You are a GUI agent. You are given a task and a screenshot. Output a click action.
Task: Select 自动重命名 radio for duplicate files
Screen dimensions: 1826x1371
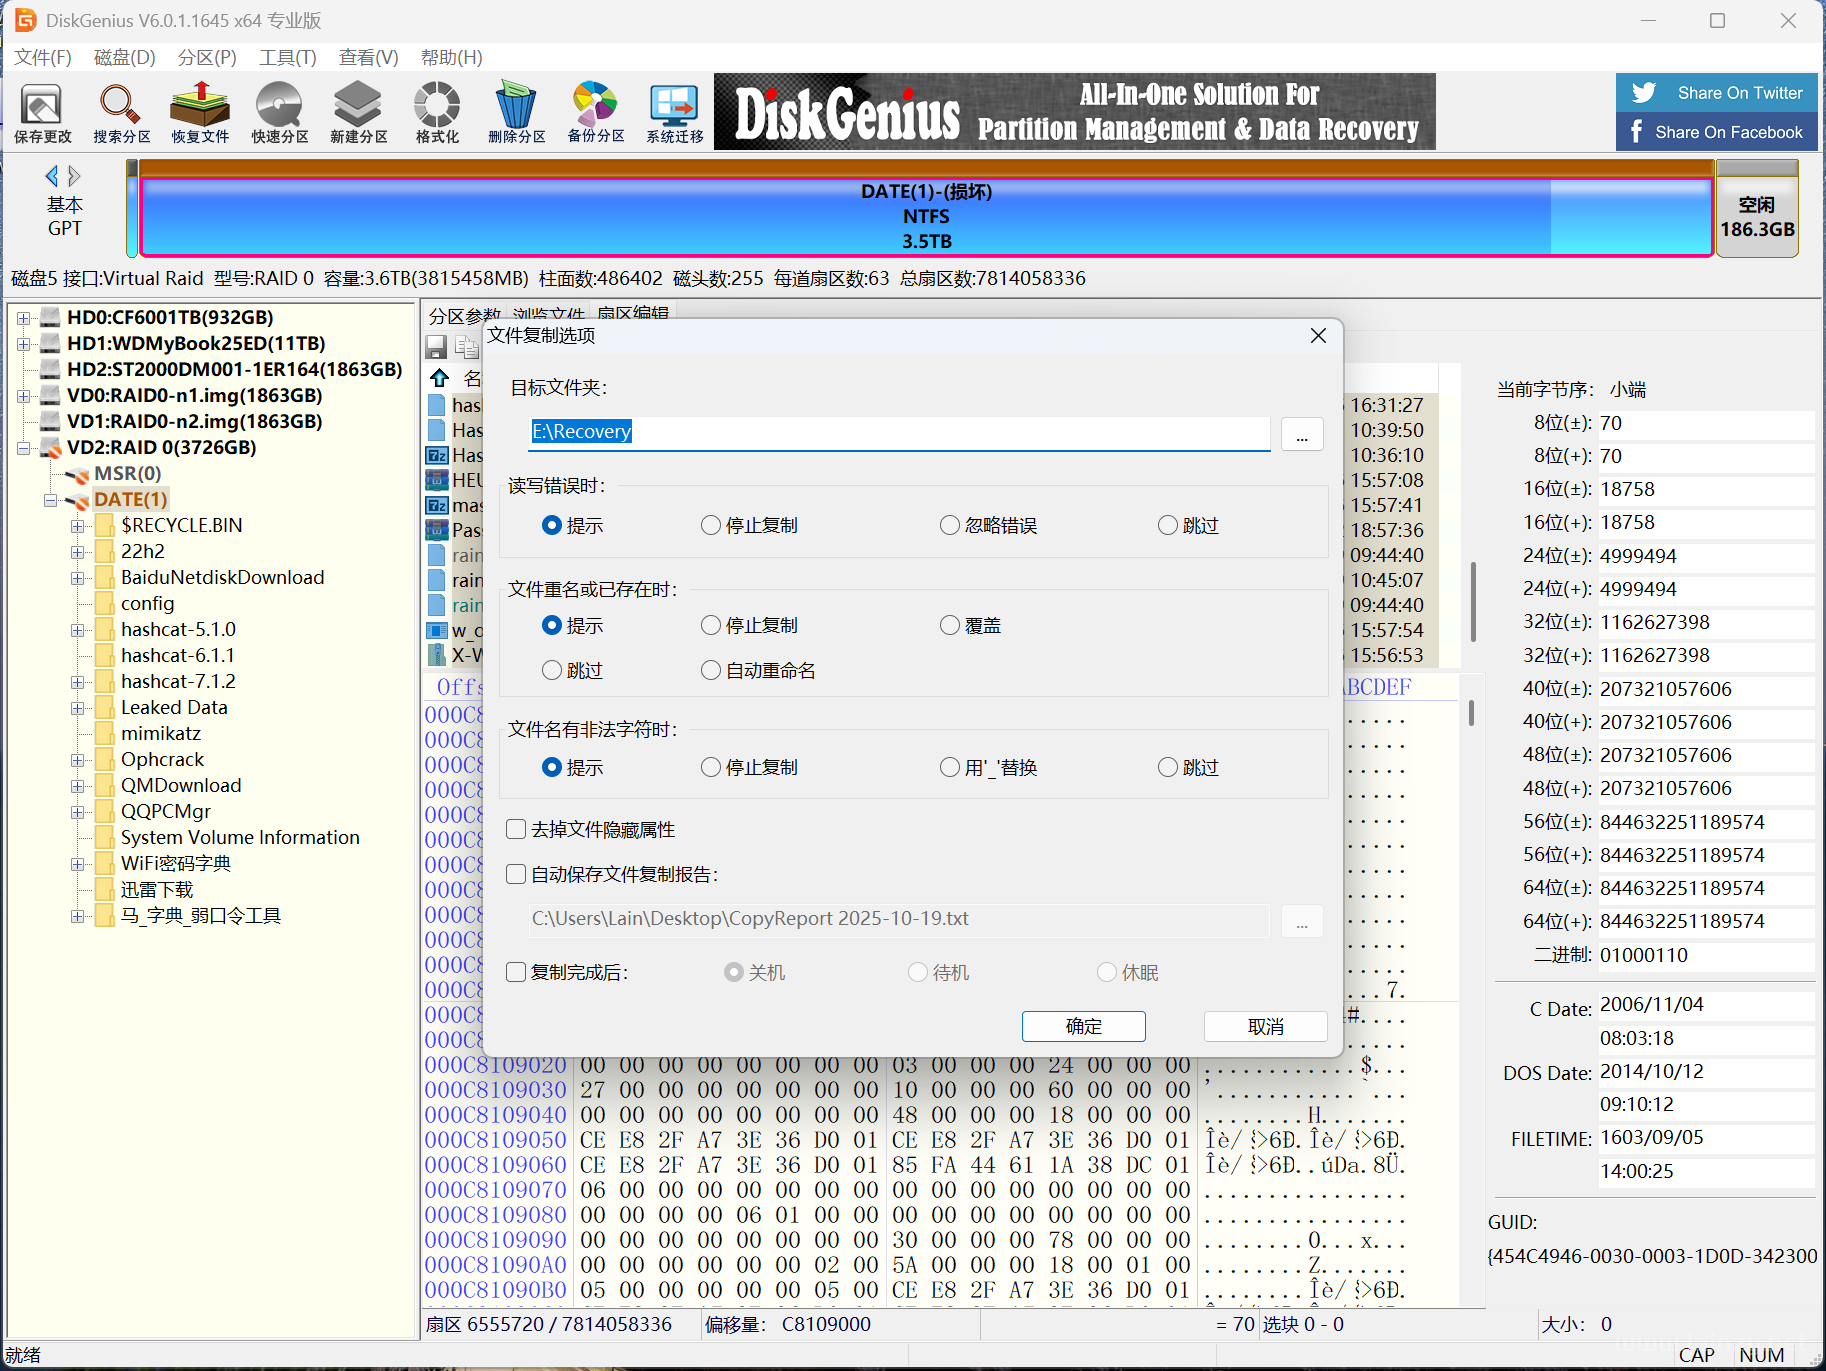pos(711,670)
